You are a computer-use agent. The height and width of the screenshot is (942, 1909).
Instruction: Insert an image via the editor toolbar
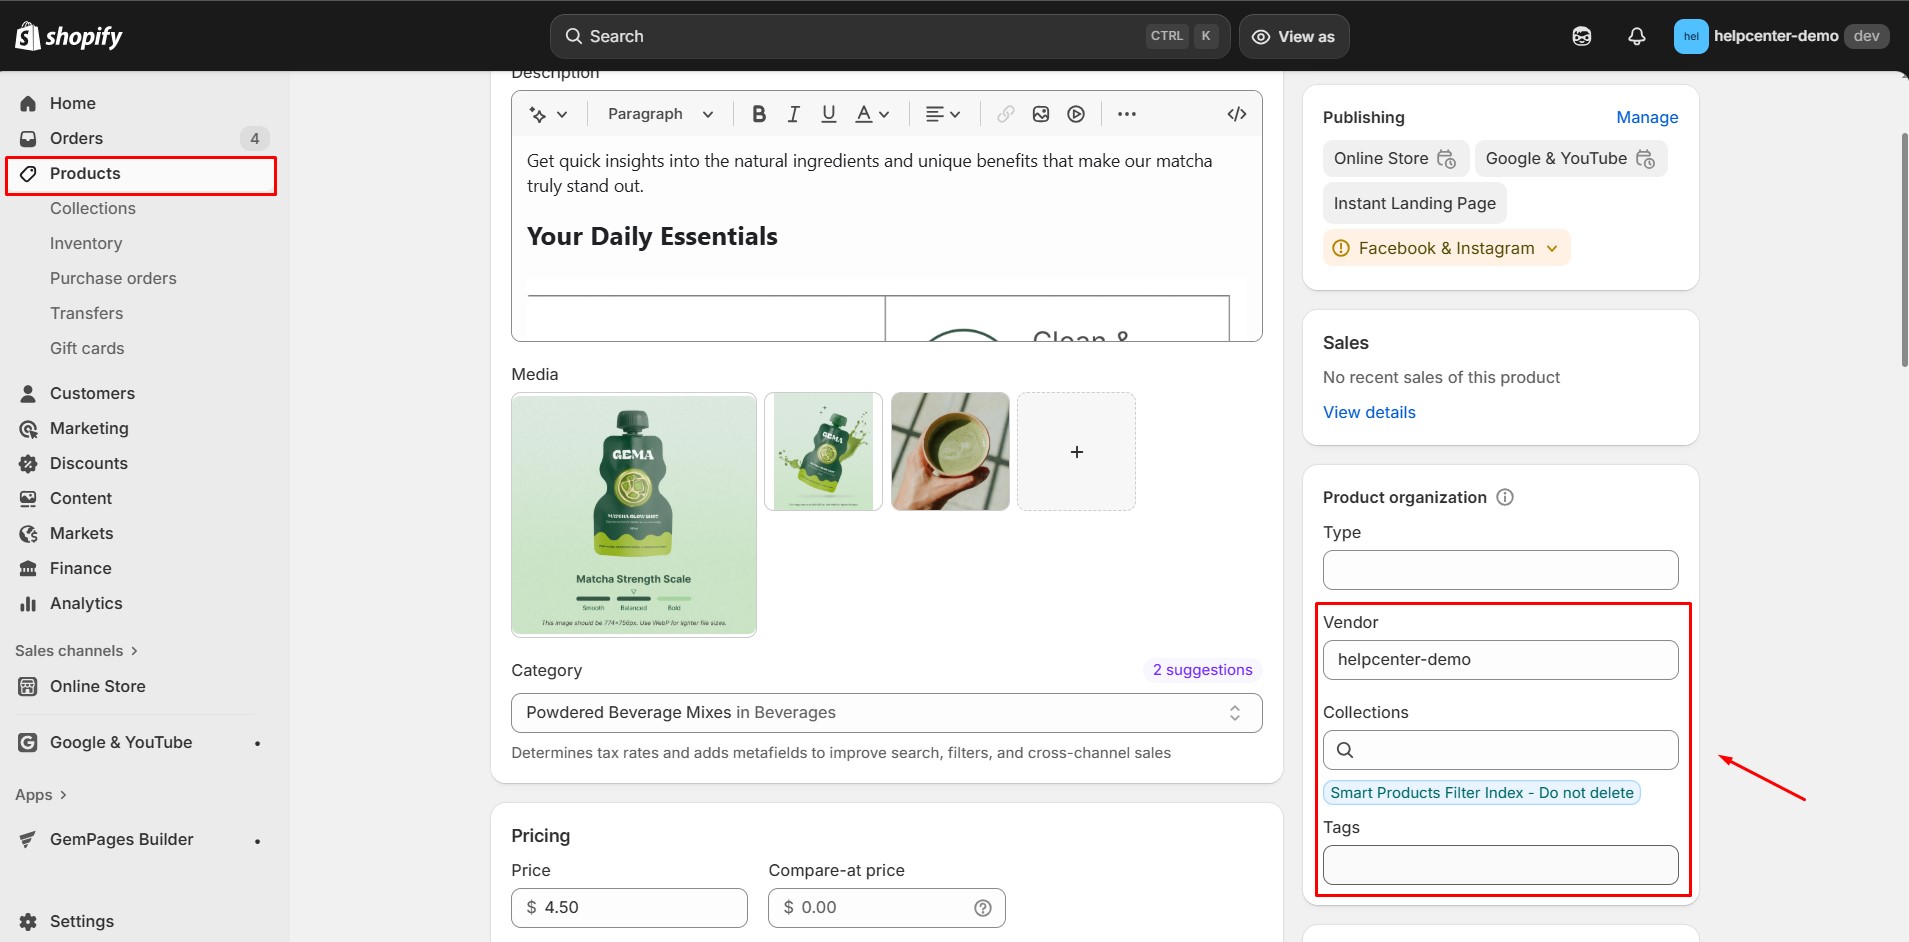click(1040, 114)
